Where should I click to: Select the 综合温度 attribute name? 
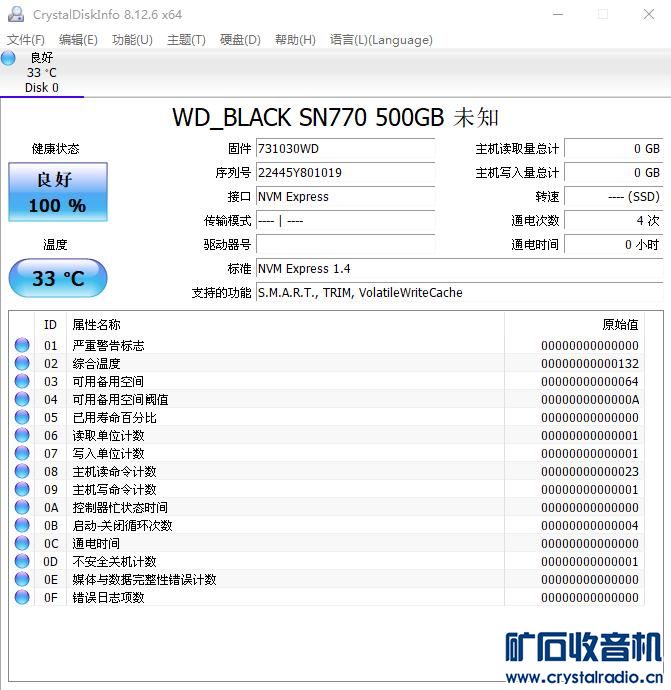(x=96, y=363)
